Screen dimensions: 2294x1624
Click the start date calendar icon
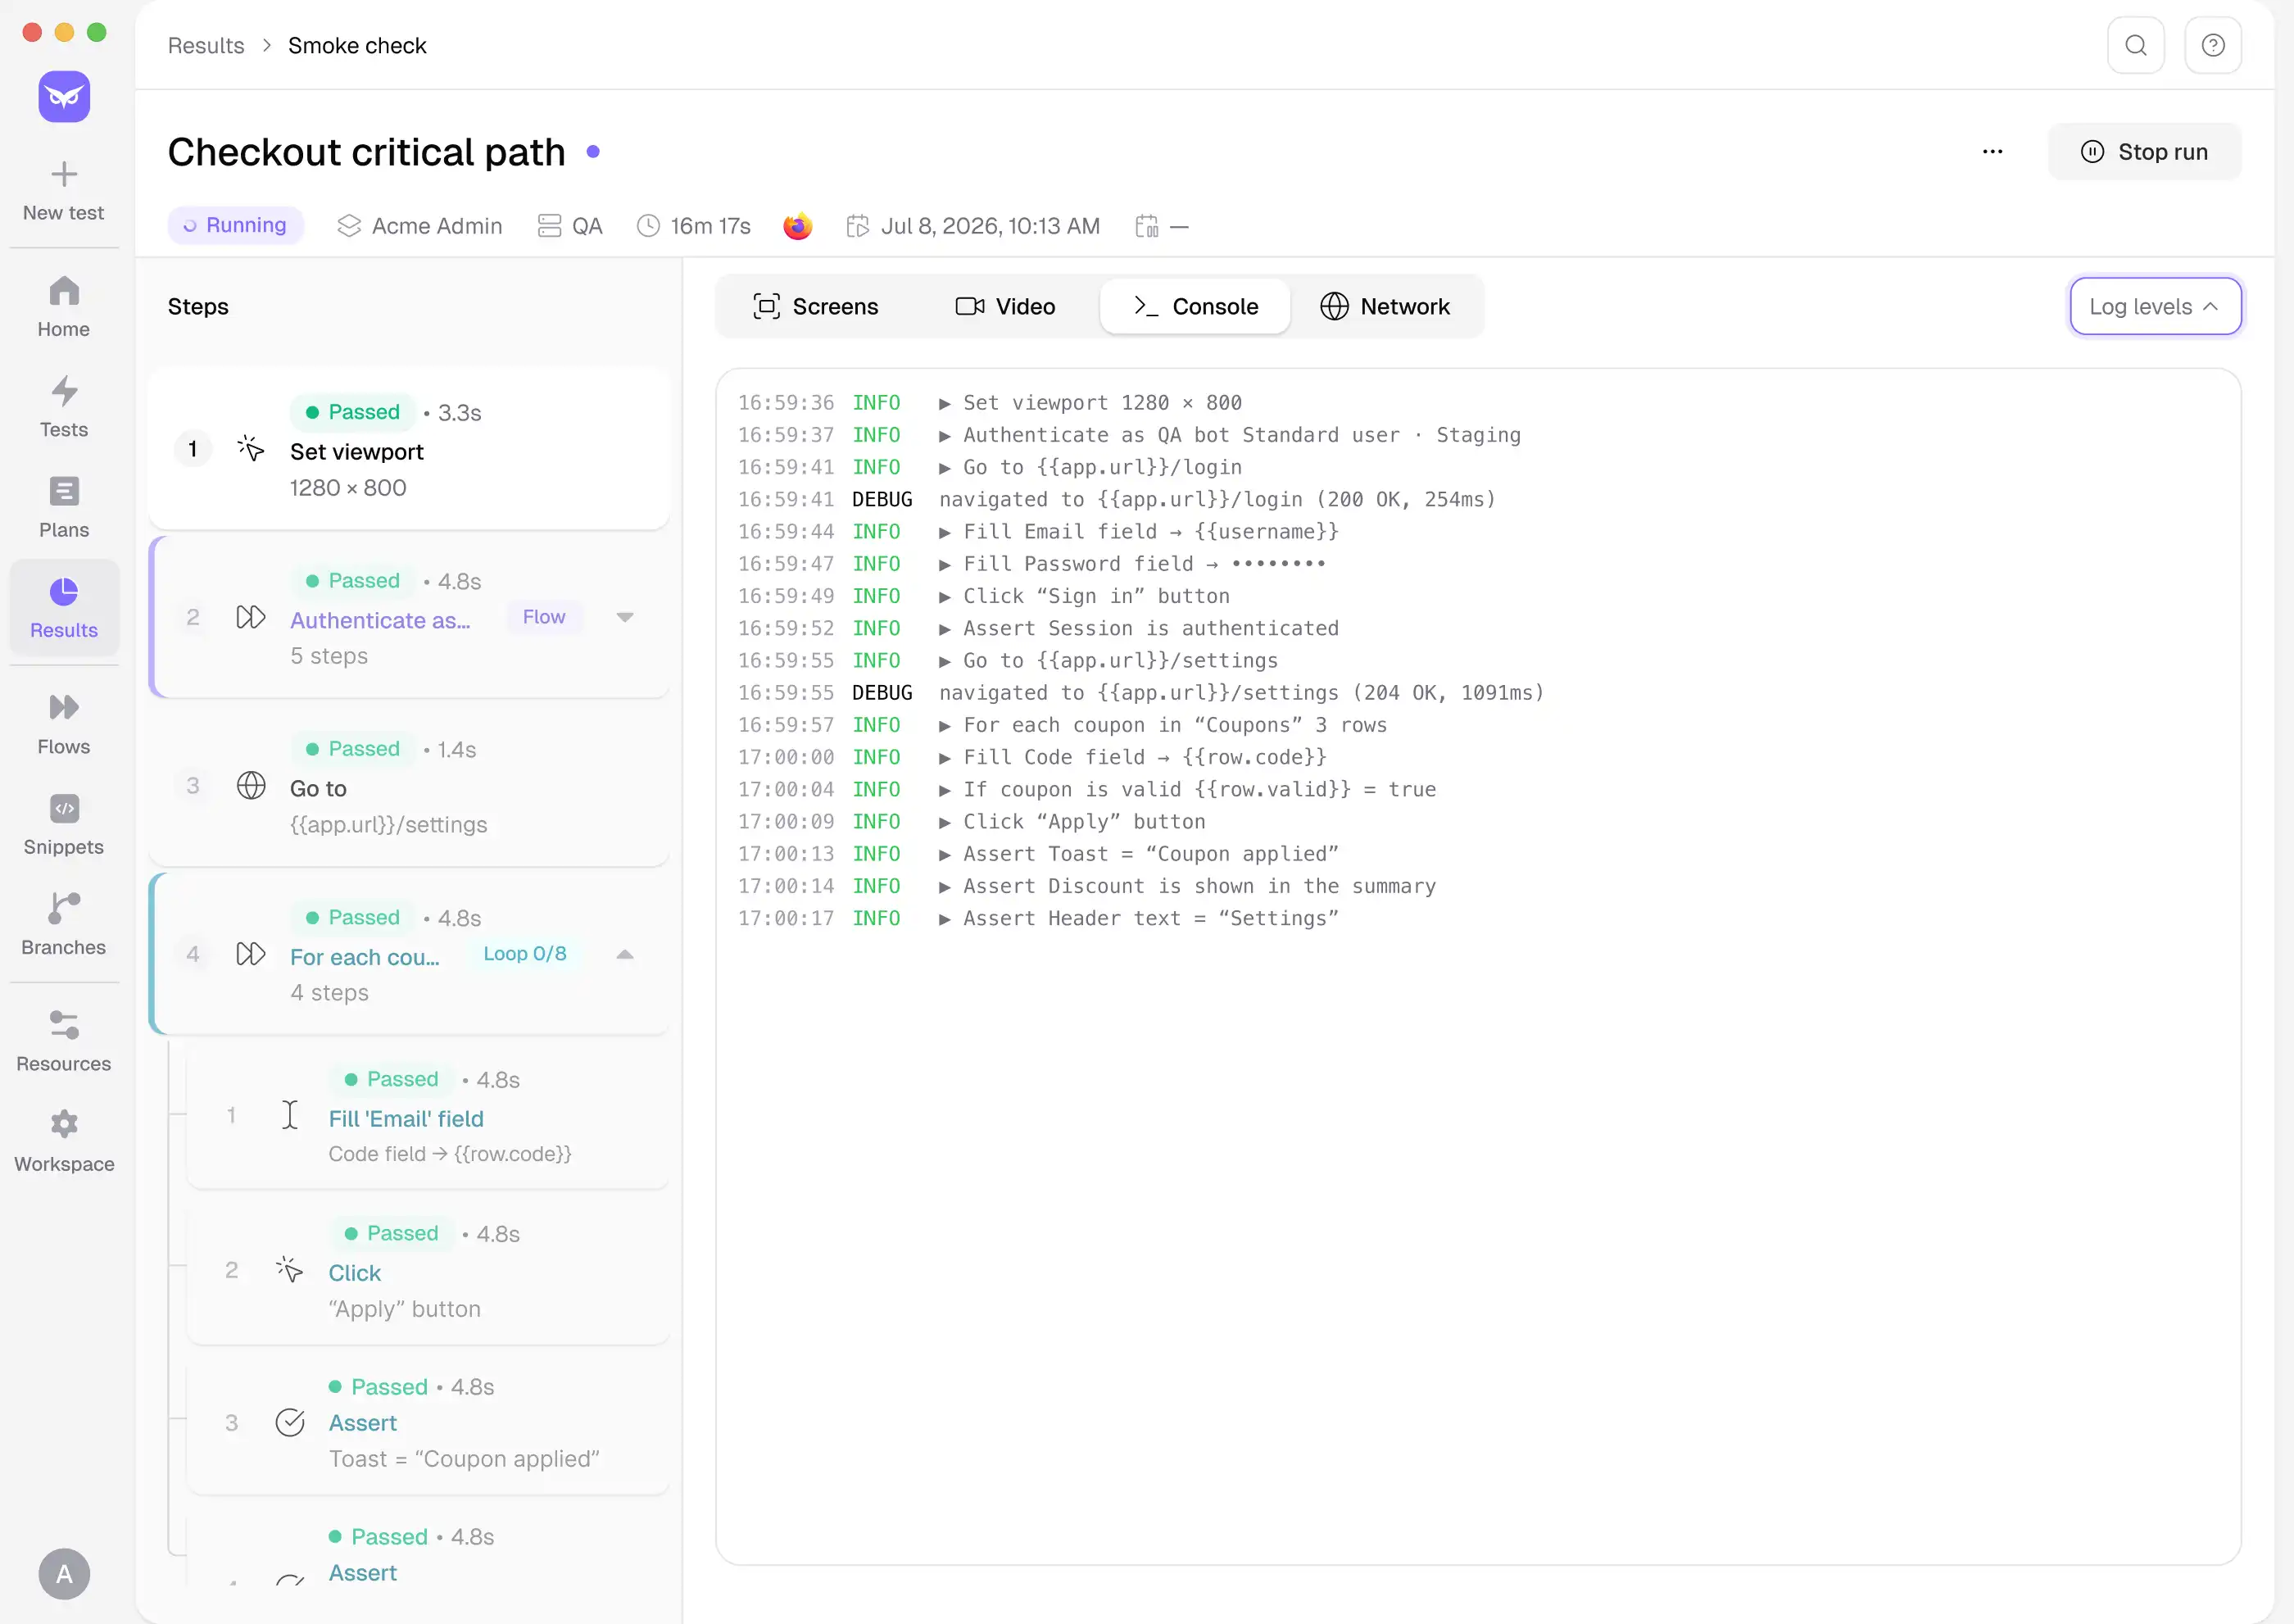[x=858, y=226]
